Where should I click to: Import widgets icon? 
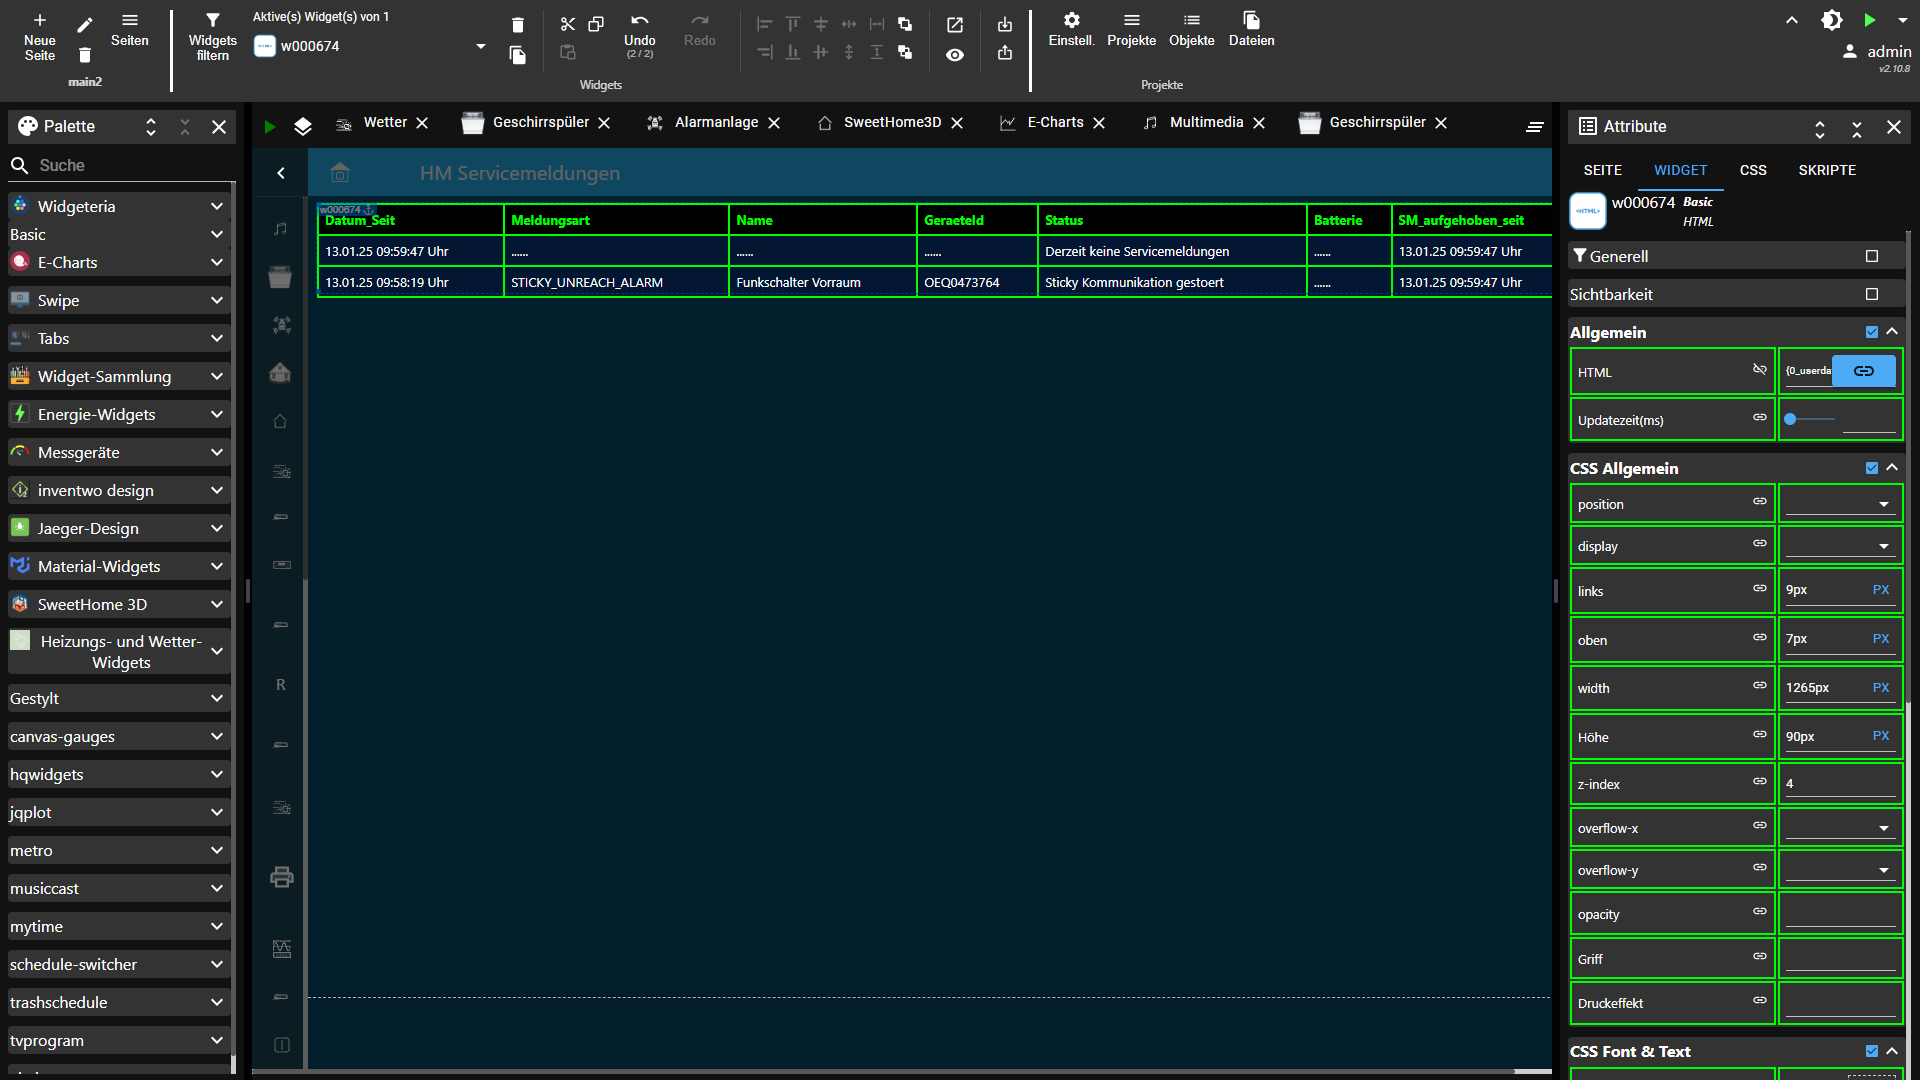(1005, 24)
